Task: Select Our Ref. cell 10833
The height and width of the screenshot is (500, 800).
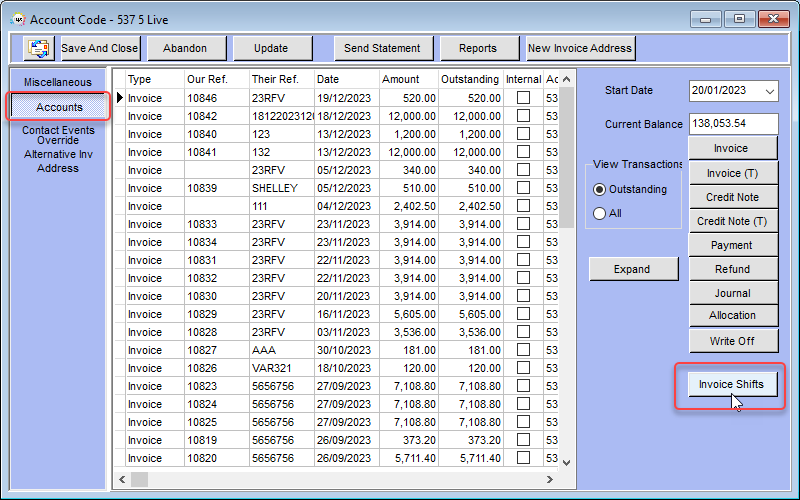Action: 217,224
